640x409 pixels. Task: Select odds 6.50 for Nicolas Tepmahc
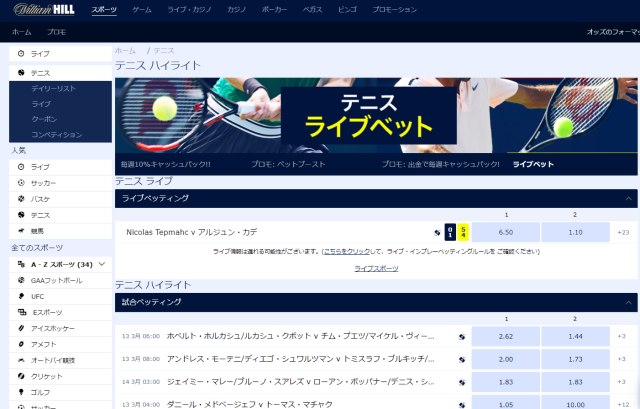pyautogui.click(x=505, y=232)
